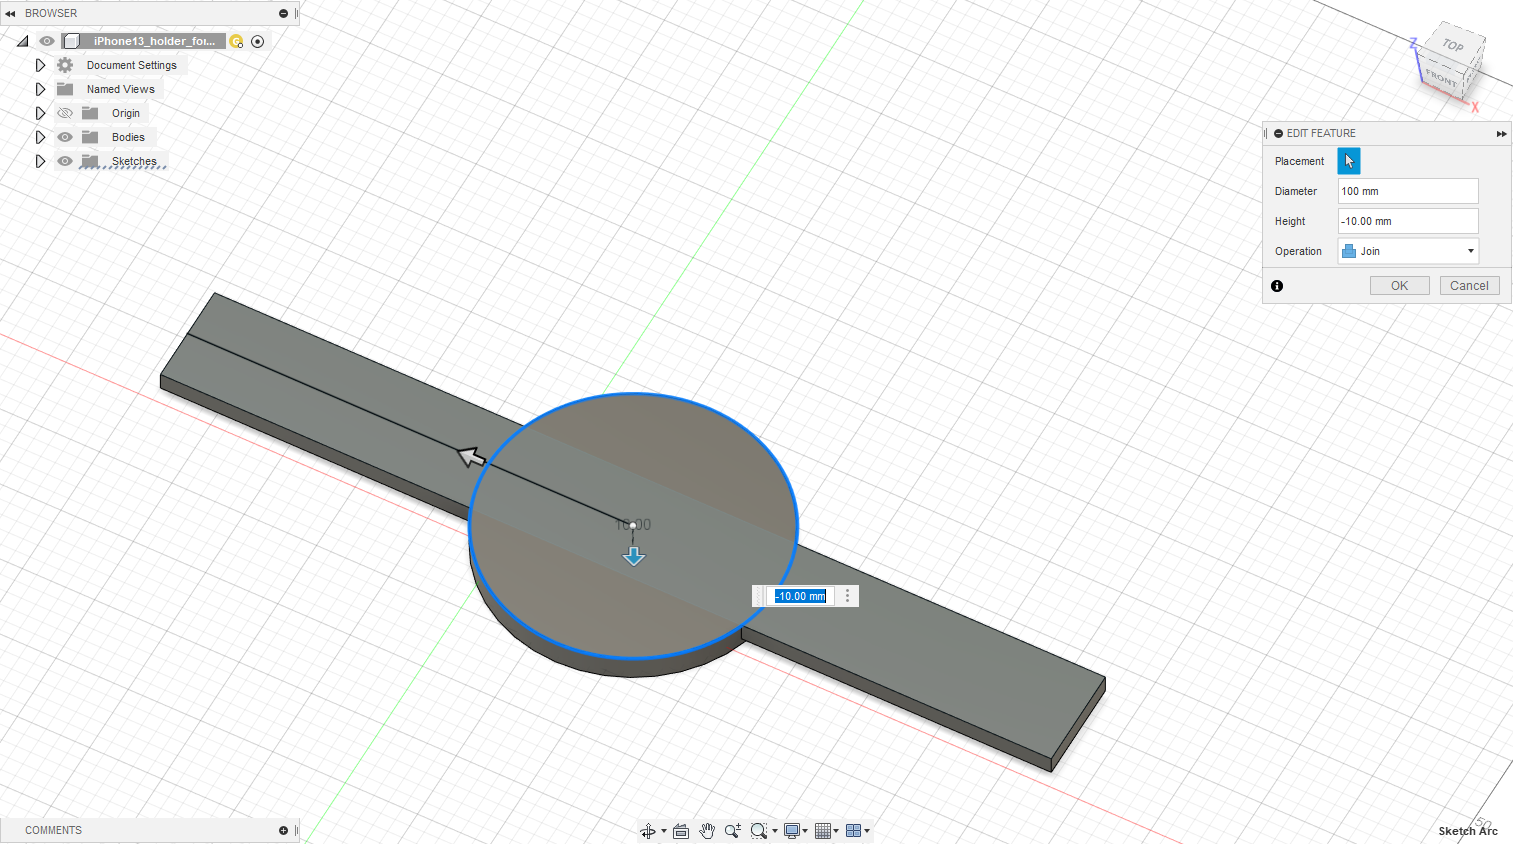Expand the Comments panel with plus icon
Image resolution: width=1513 pixels, height=844 pixels.
tap(283, 830)
